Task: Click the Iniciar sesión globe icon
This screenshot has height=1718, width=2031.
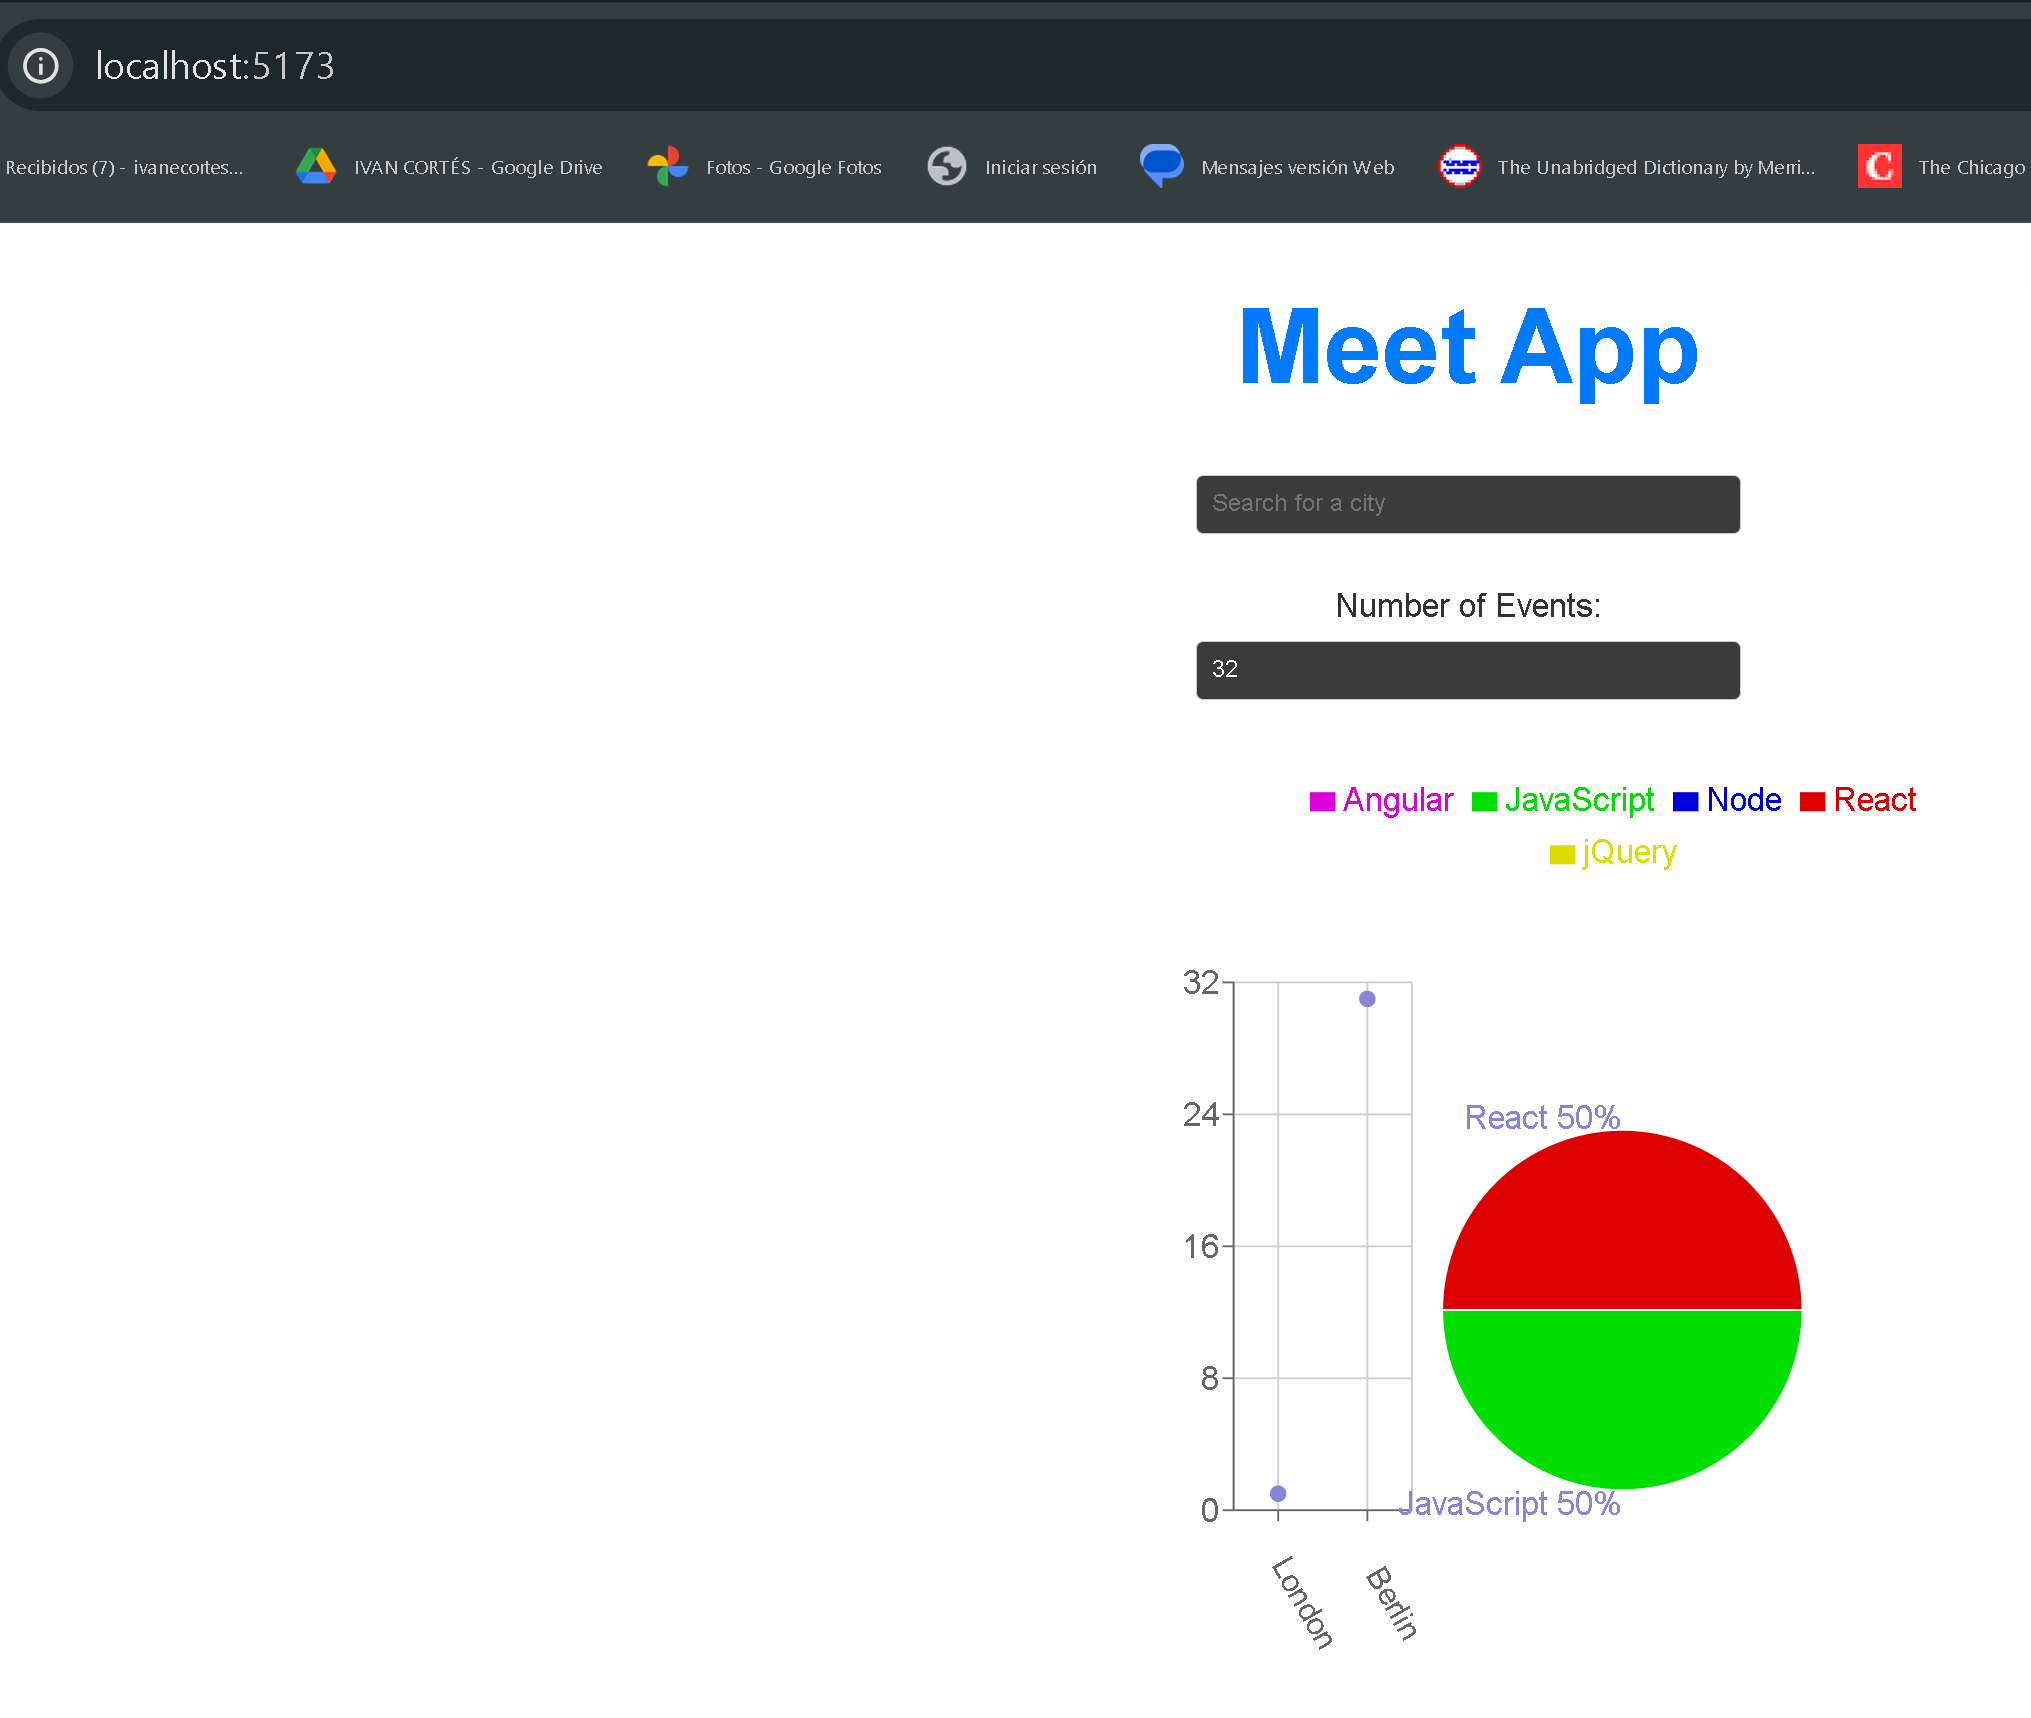Action: pyautogui.click(x=946, y=167)
